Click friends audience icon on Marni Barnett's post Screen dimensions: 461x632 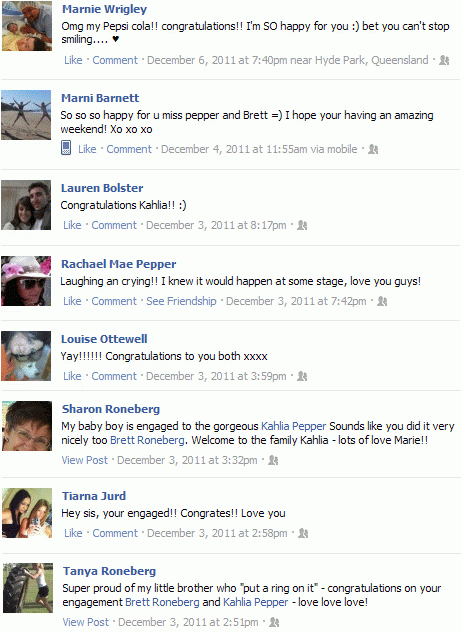[x=373, y=150]
